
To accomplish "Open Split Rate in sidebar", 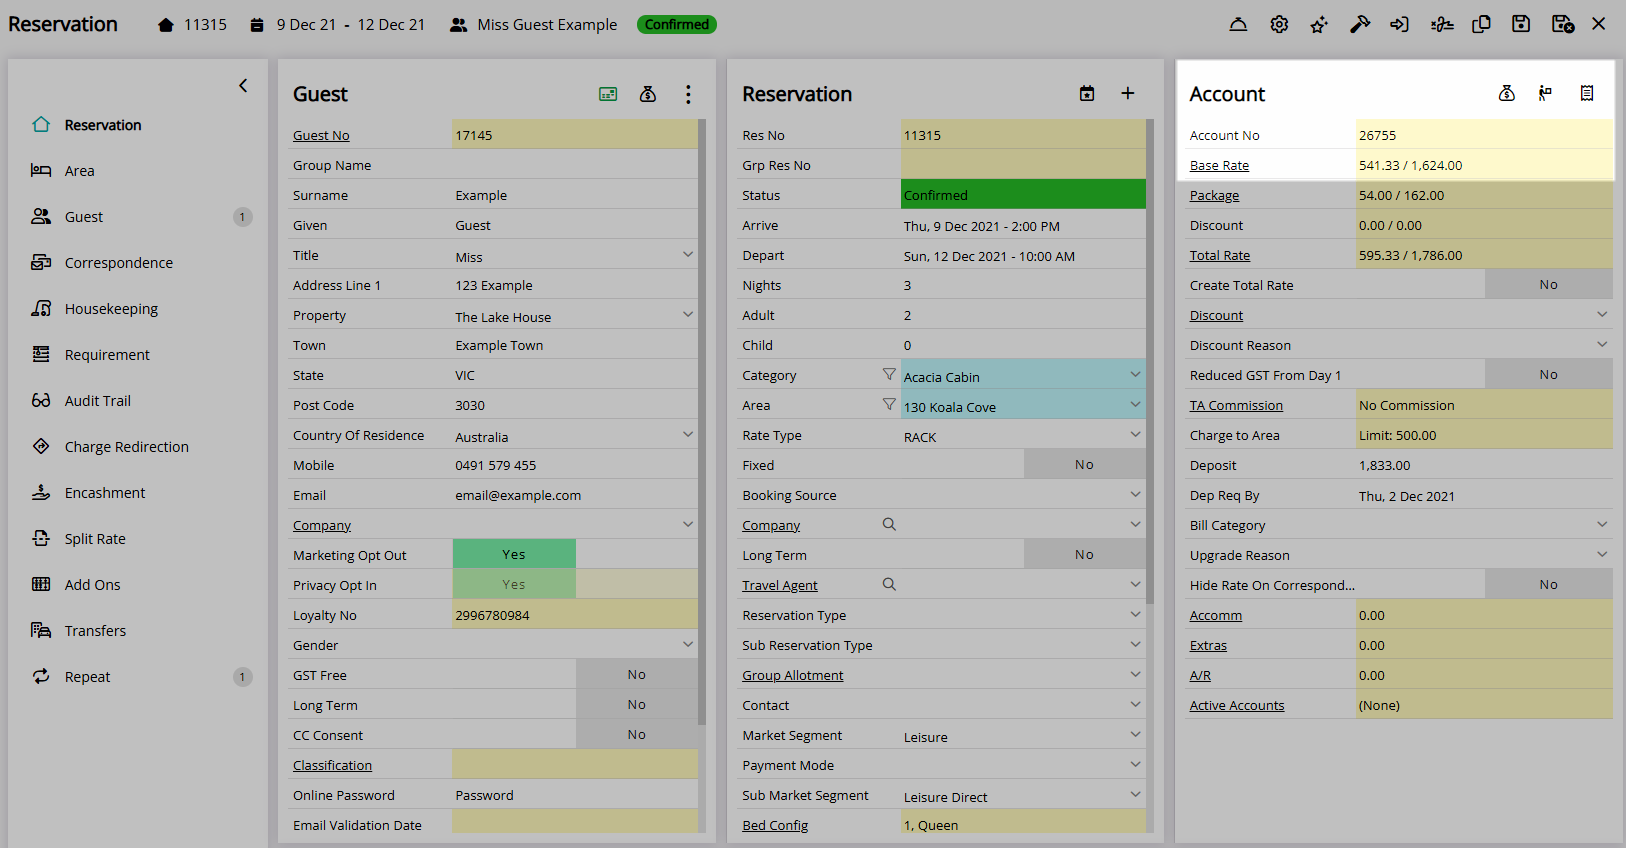I will pos(95,539).
